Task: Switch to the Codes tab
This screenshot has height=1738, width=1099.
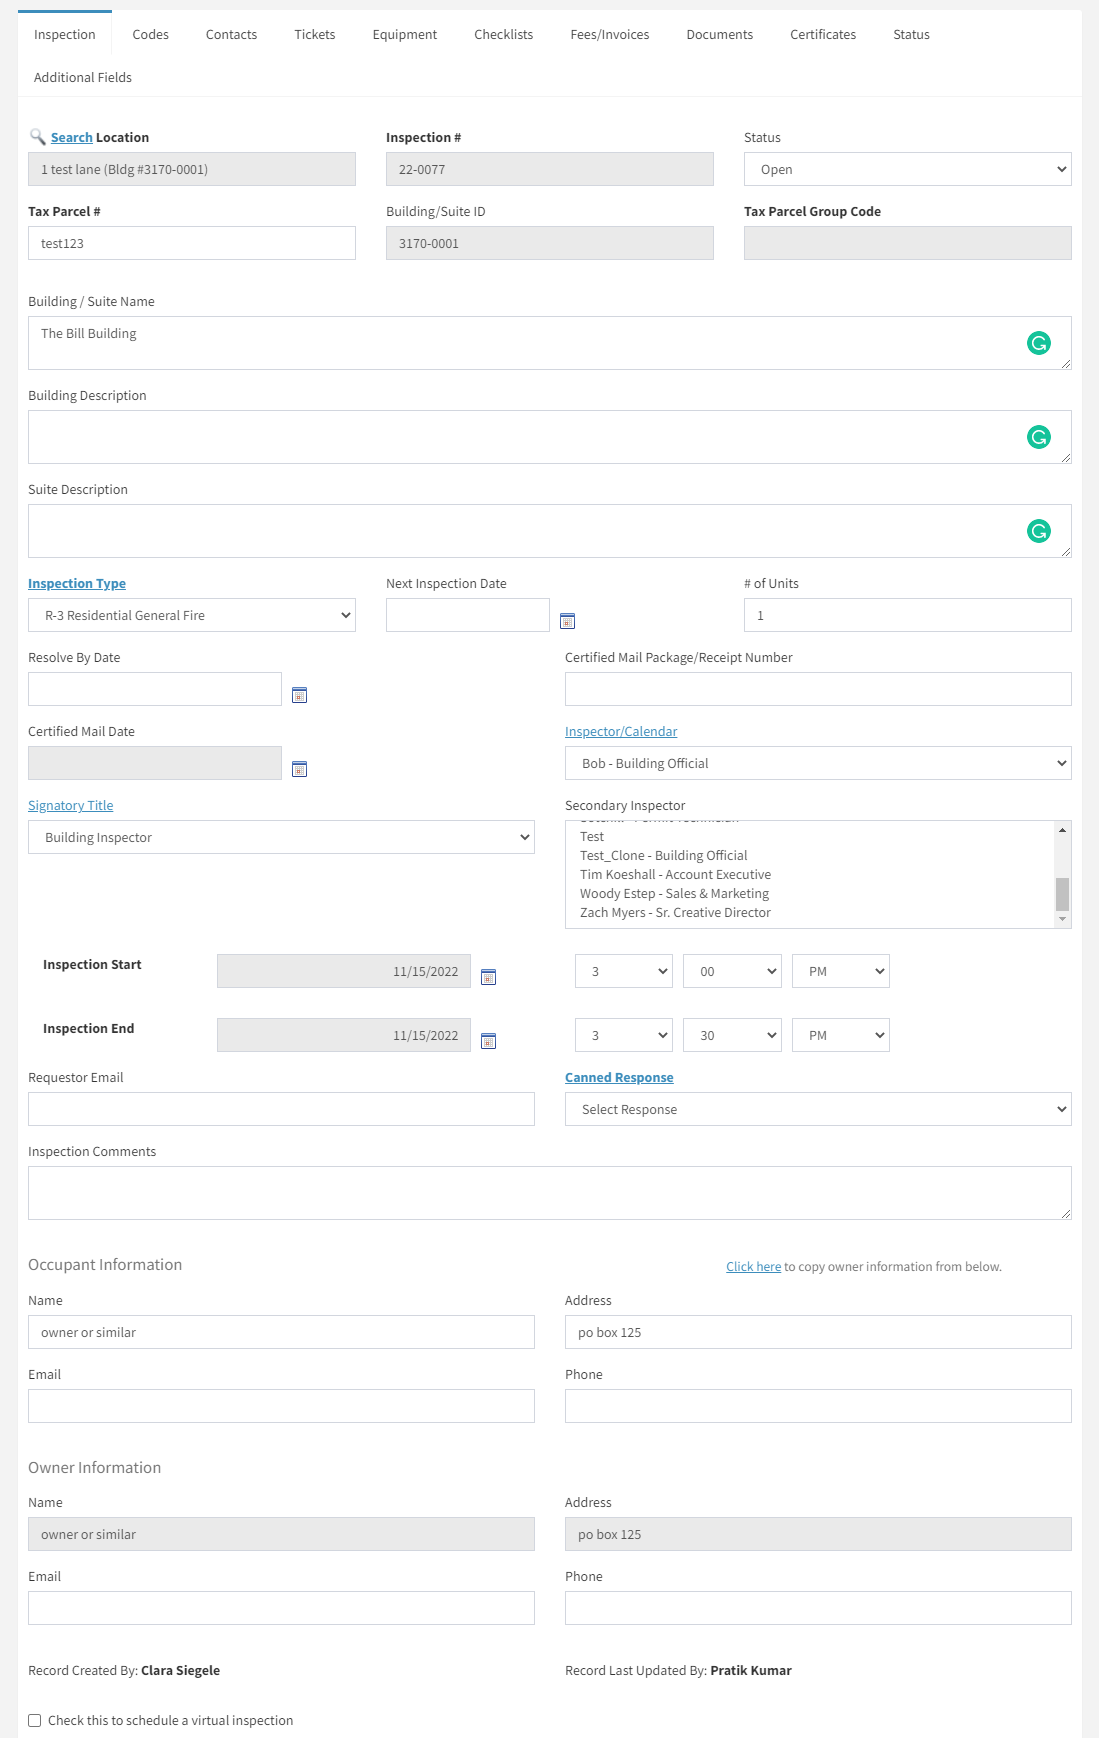Action: [150, 34]
